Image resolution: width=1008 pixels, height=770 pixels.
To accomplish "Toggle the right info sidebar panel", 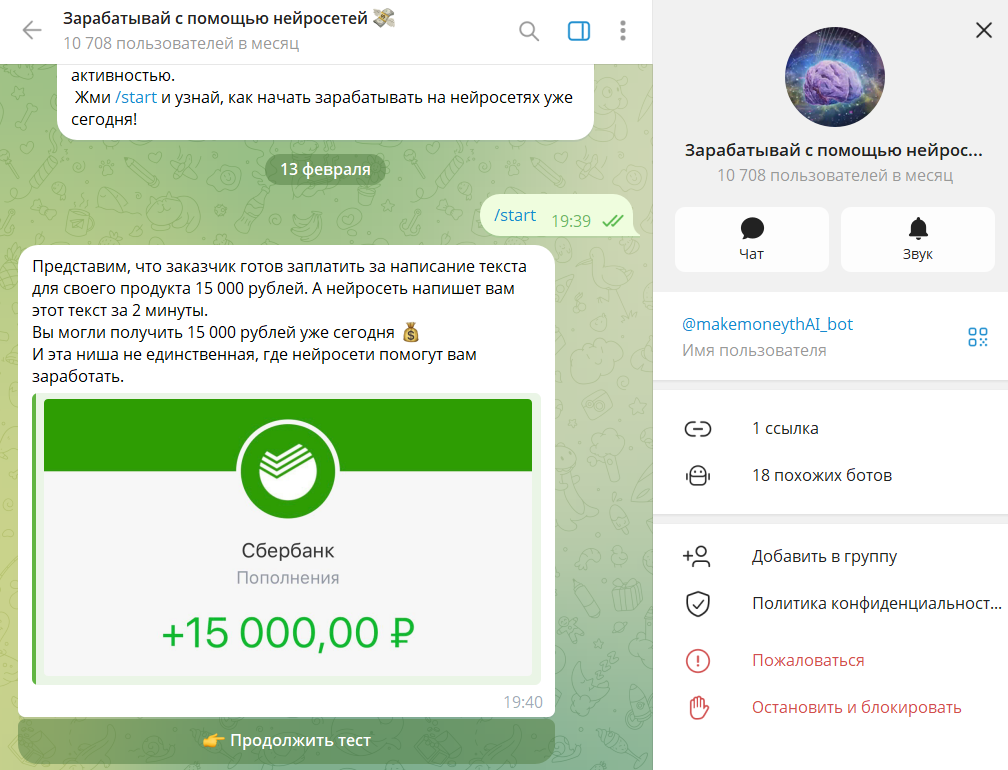I will [579, 30].
